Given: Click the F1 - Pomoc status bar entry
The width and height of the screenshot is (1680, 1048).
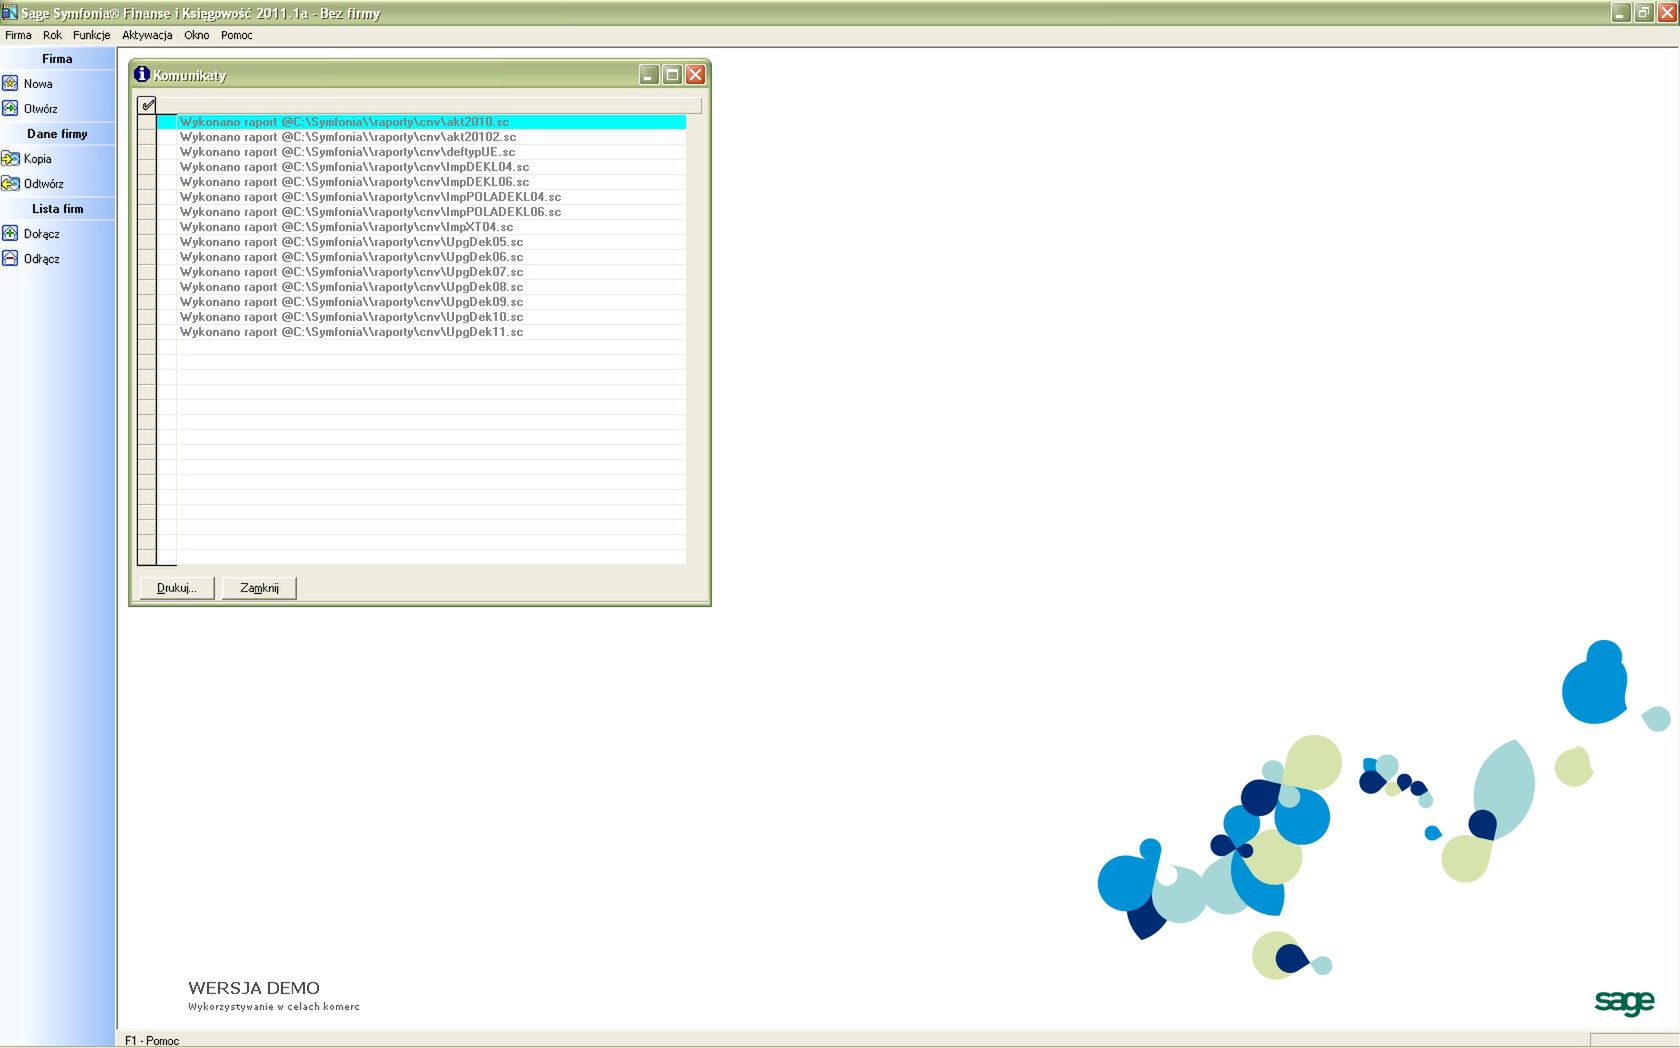Looking at the screenshot, I should pyautogui.click(x=152, y=1040).
